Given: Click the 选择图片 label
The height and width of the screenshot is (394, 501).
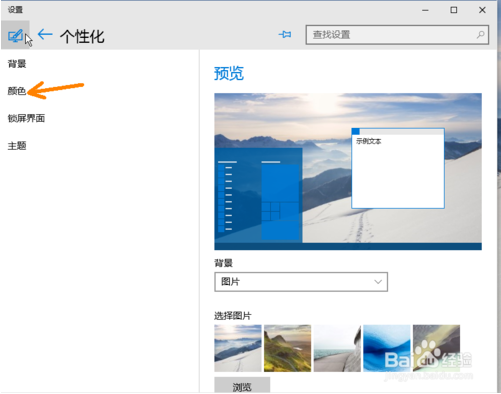Looking at the screenshot, I should (x=233, y=315).
